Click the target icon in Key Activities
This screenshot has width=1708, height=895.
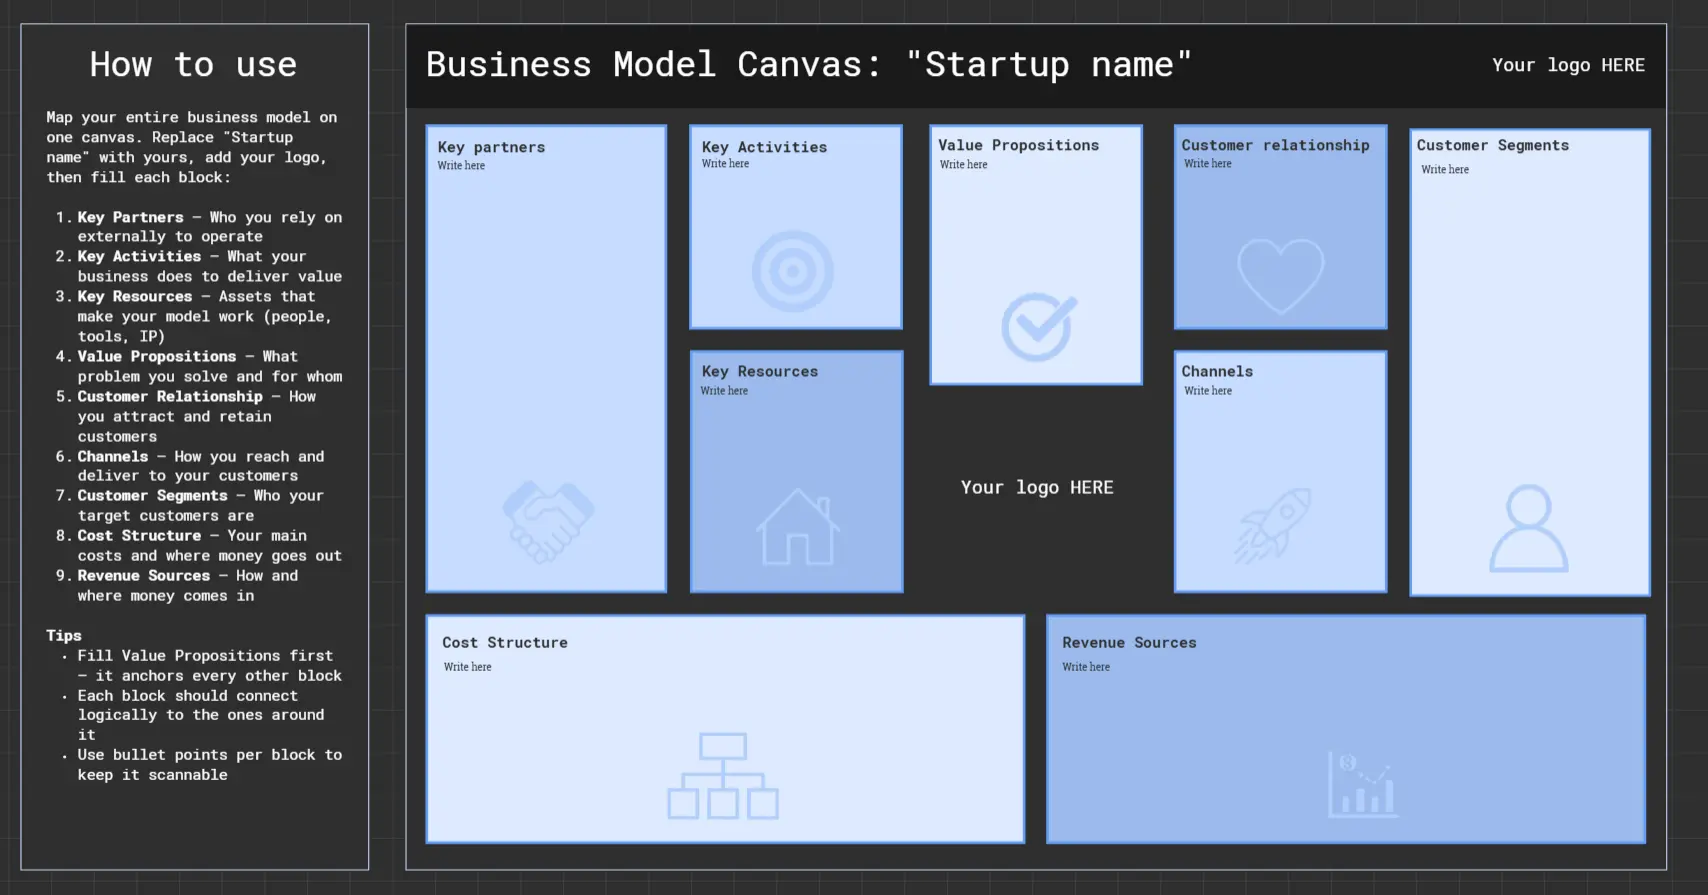pos(793,271)
